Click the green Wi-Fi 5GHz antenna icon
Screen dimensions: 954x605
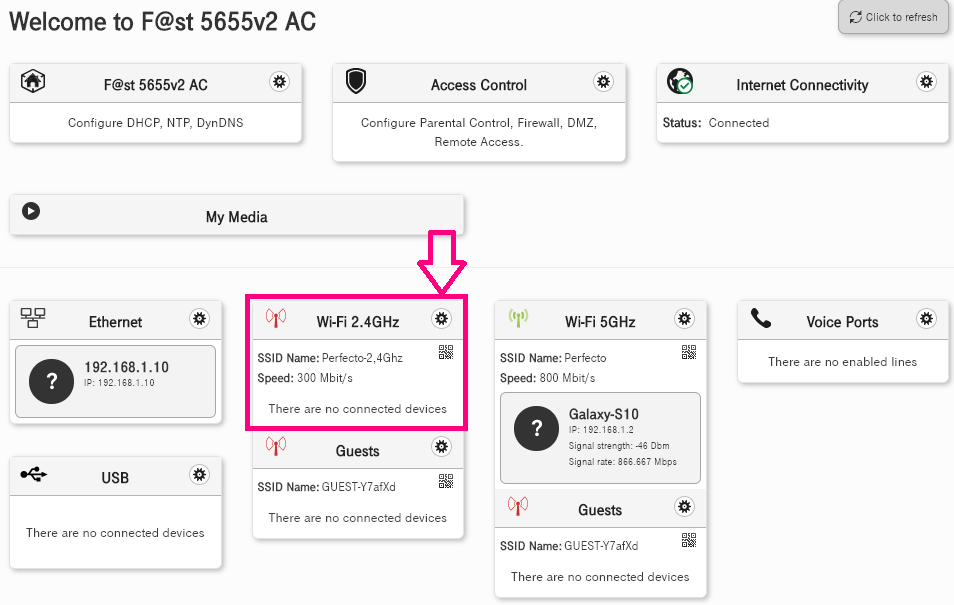coord(518,318)
